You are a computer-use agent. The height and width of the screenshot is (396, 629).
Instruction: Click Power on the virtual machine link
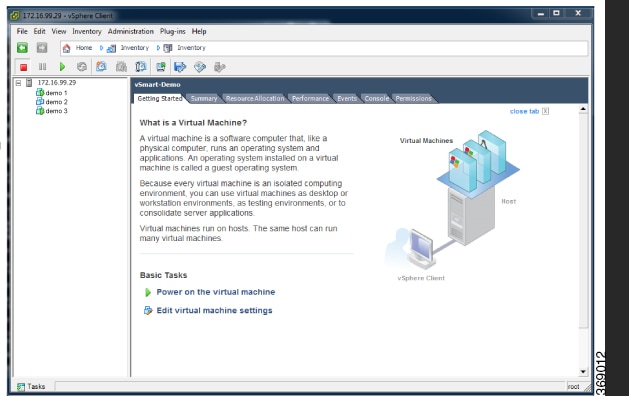click(216, 292)
